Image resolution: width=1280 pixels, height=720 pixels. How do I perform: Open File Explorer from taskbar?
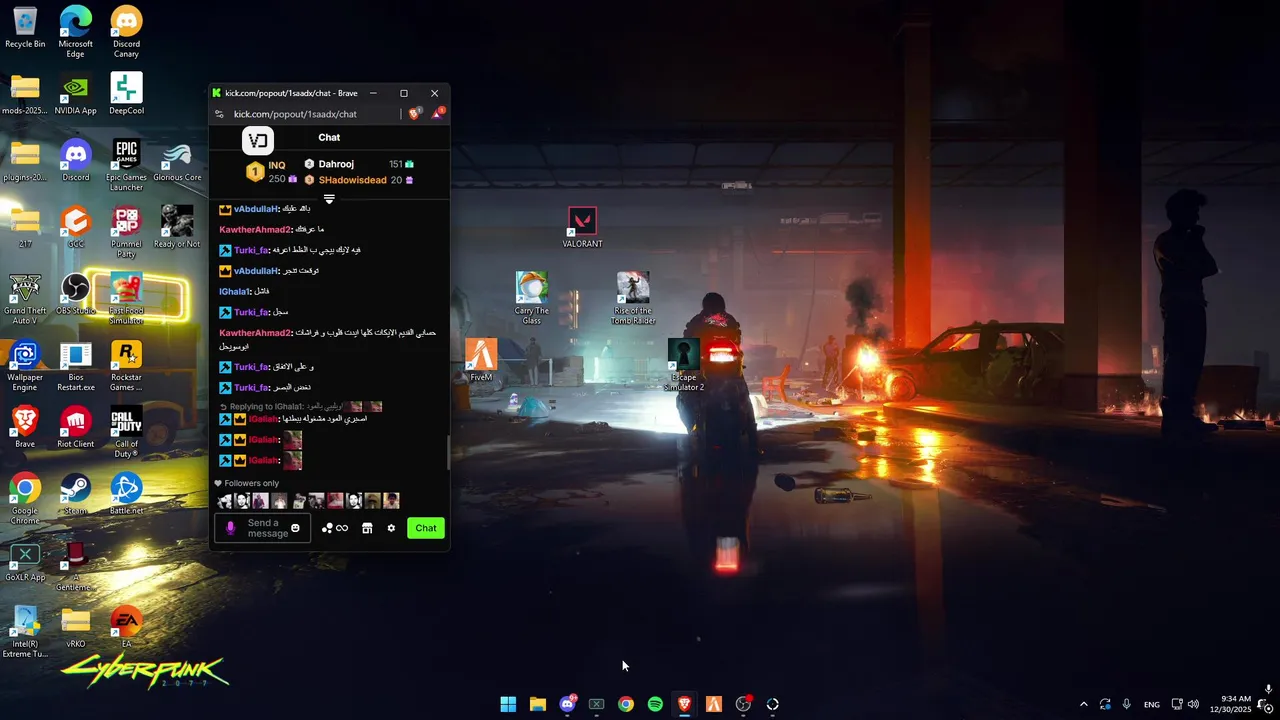pyautogui.click(x=538, y=704)
